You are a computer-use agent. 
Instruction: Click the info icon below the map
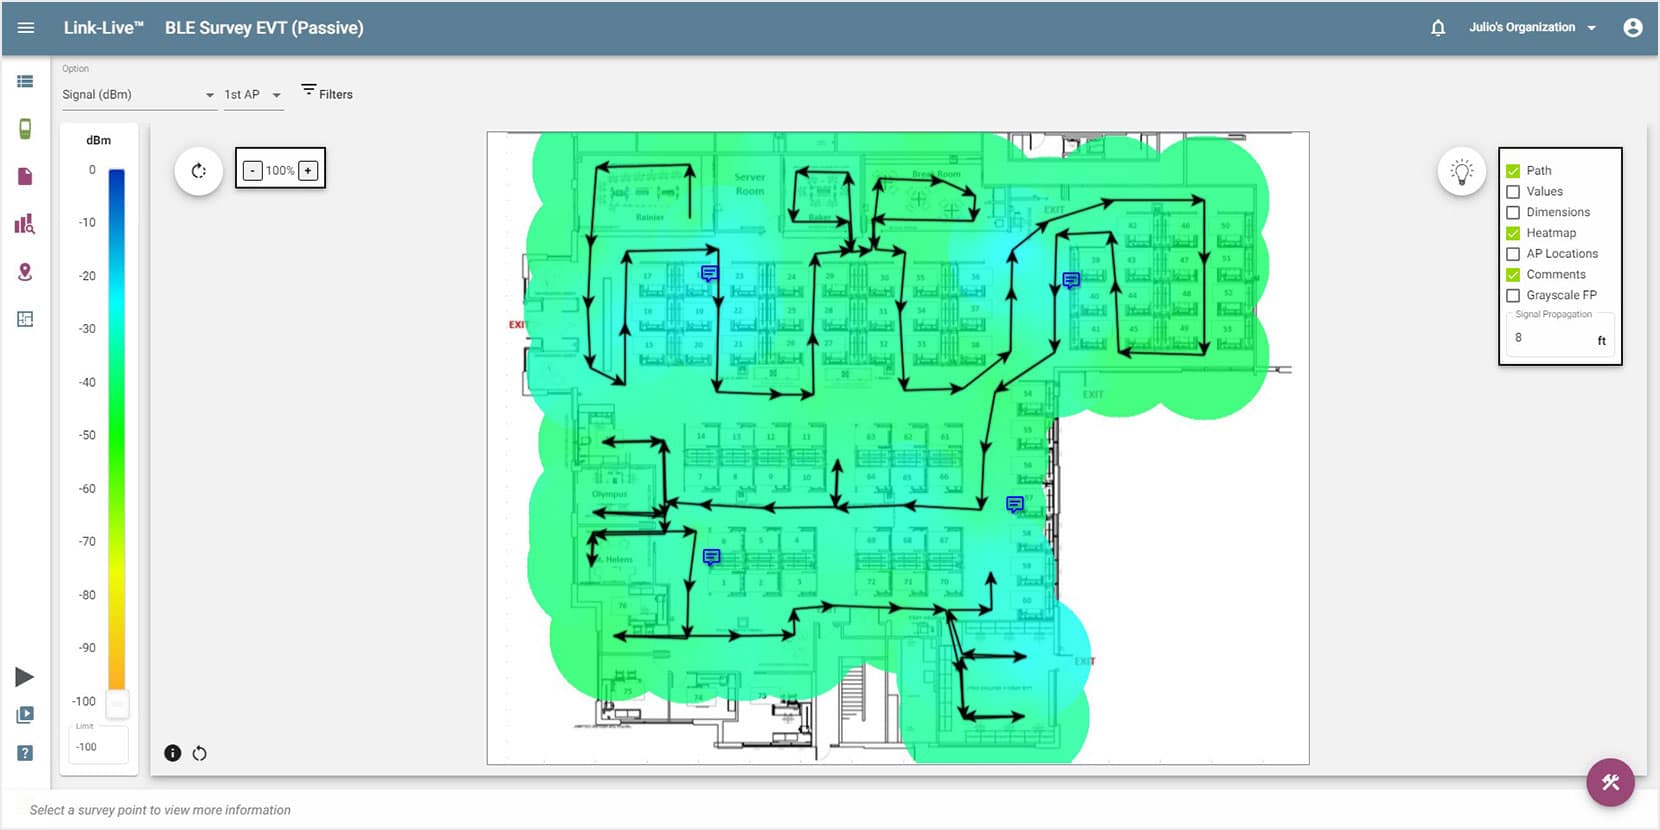click(x=172, y=753)
